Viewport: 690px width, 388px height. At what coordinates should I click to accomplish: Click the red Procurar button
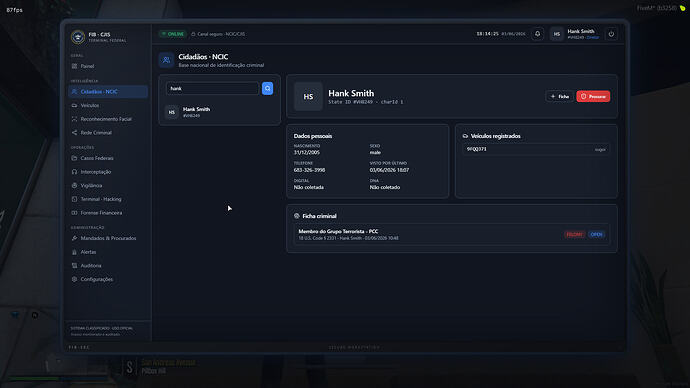click(x=593, y=96)
